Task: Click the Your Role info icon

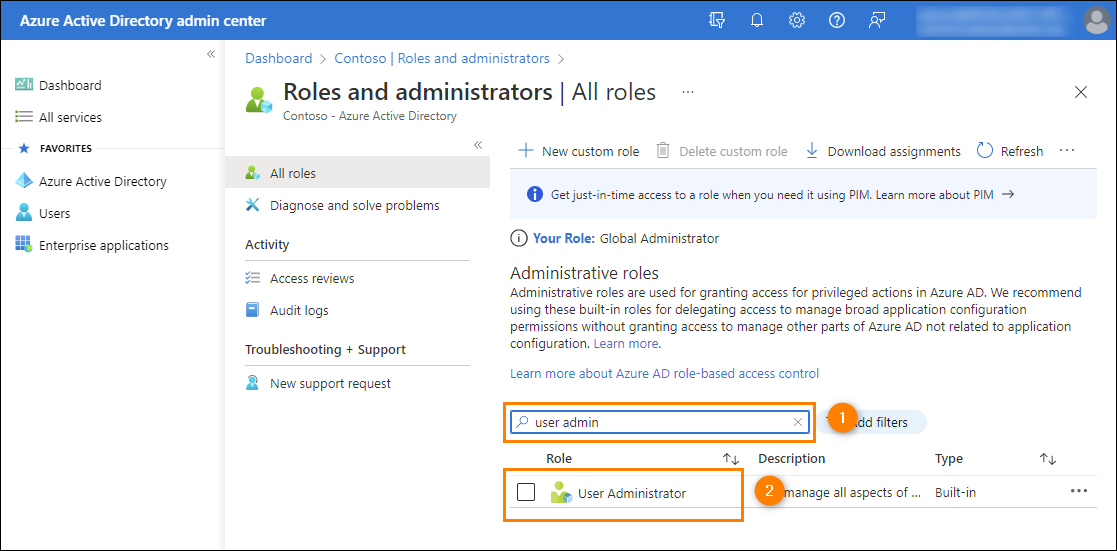Action: point(518,239)
